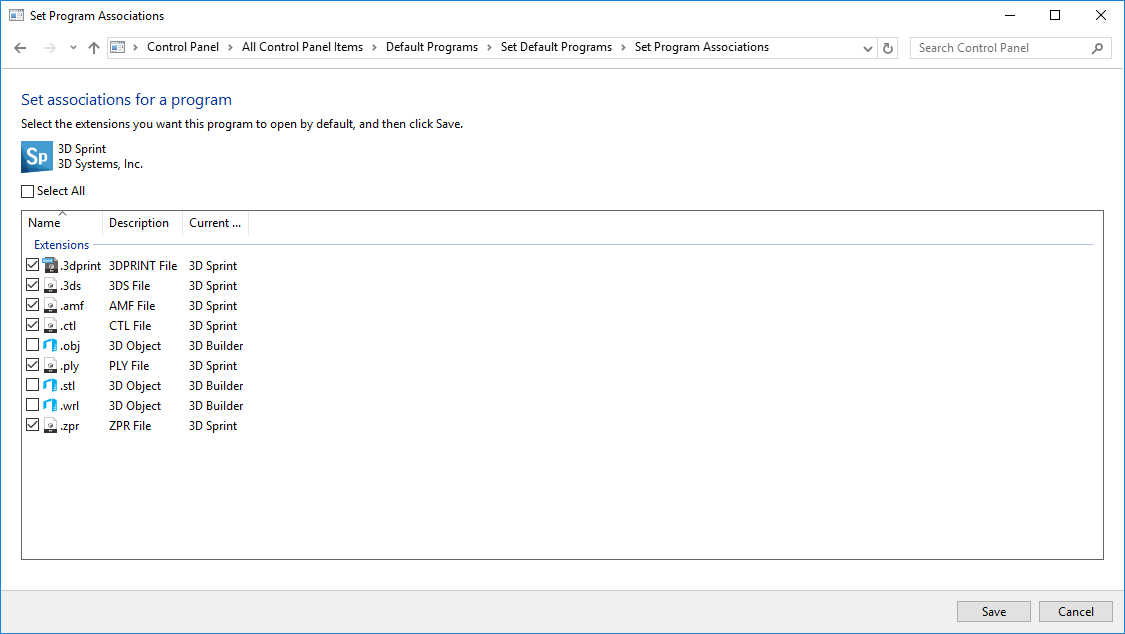Enable the .obj checkbox
This screenshot has height=634, width=1125.
pyautogui.click(x=32, y=345)
